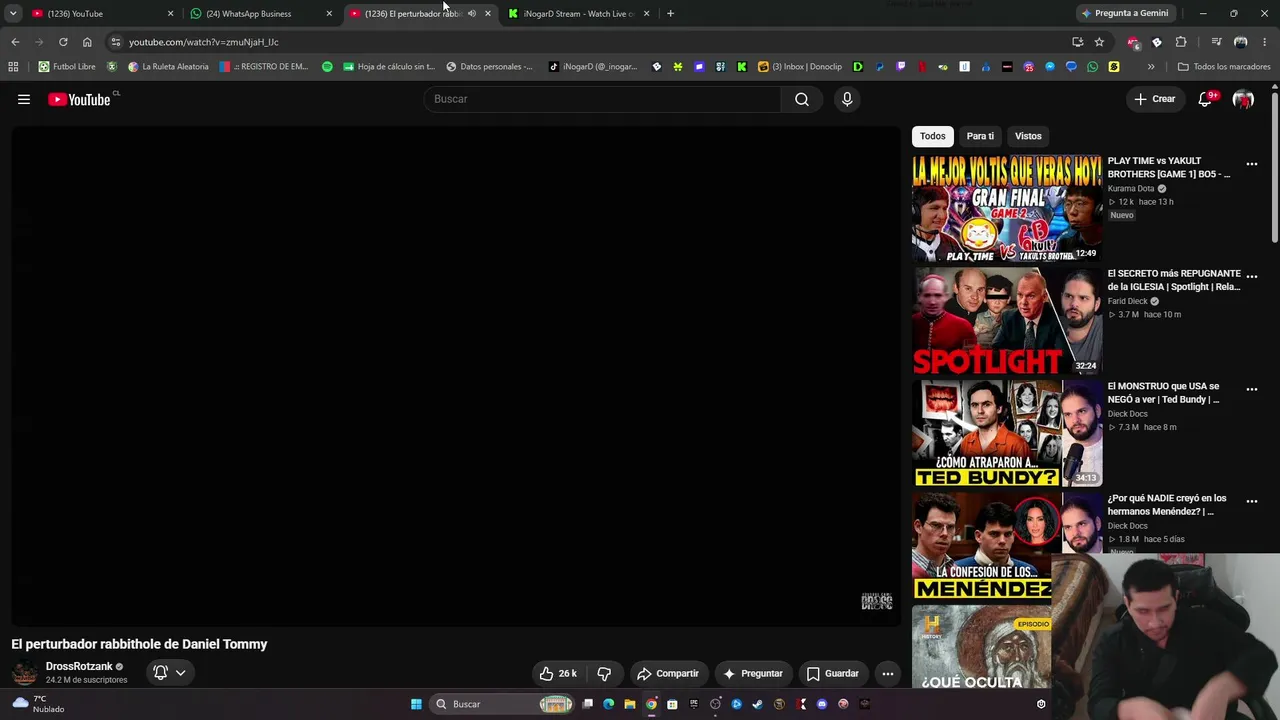
Task: Open the Chrome apps grid shortcut
Action: (13, 67)
